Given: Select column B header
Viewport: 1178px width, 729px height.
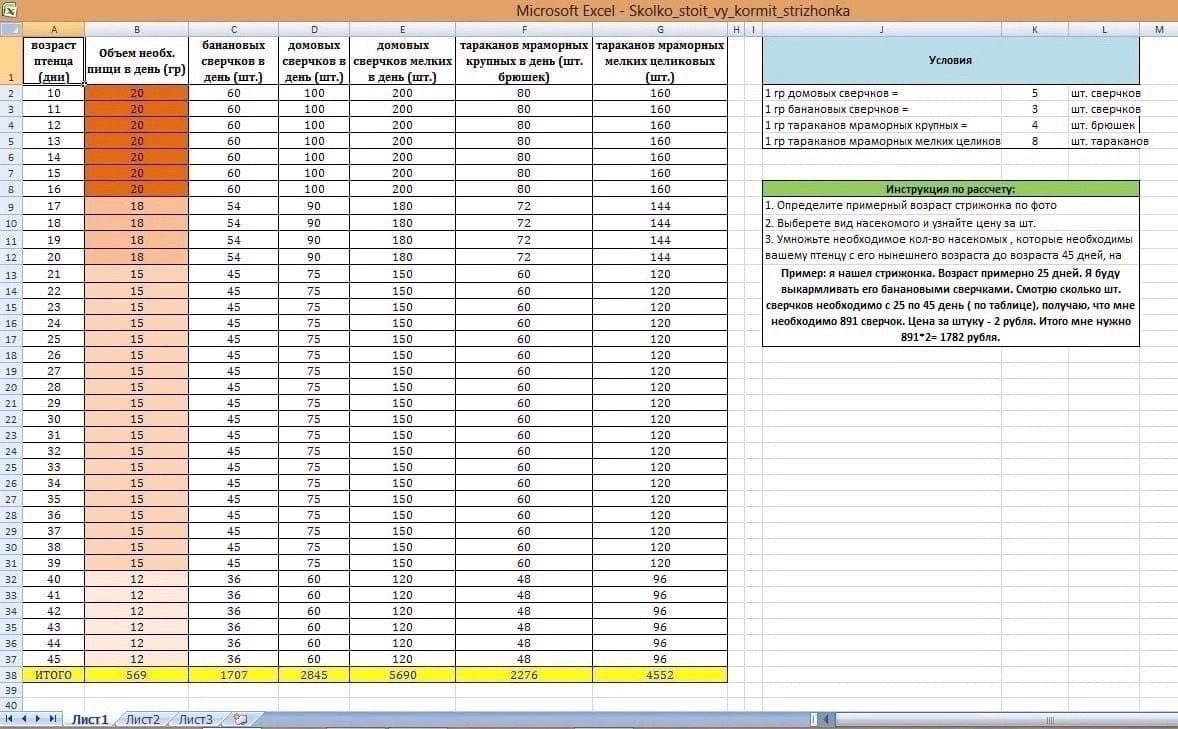Looking at the screenshot, I should (137, 29).
